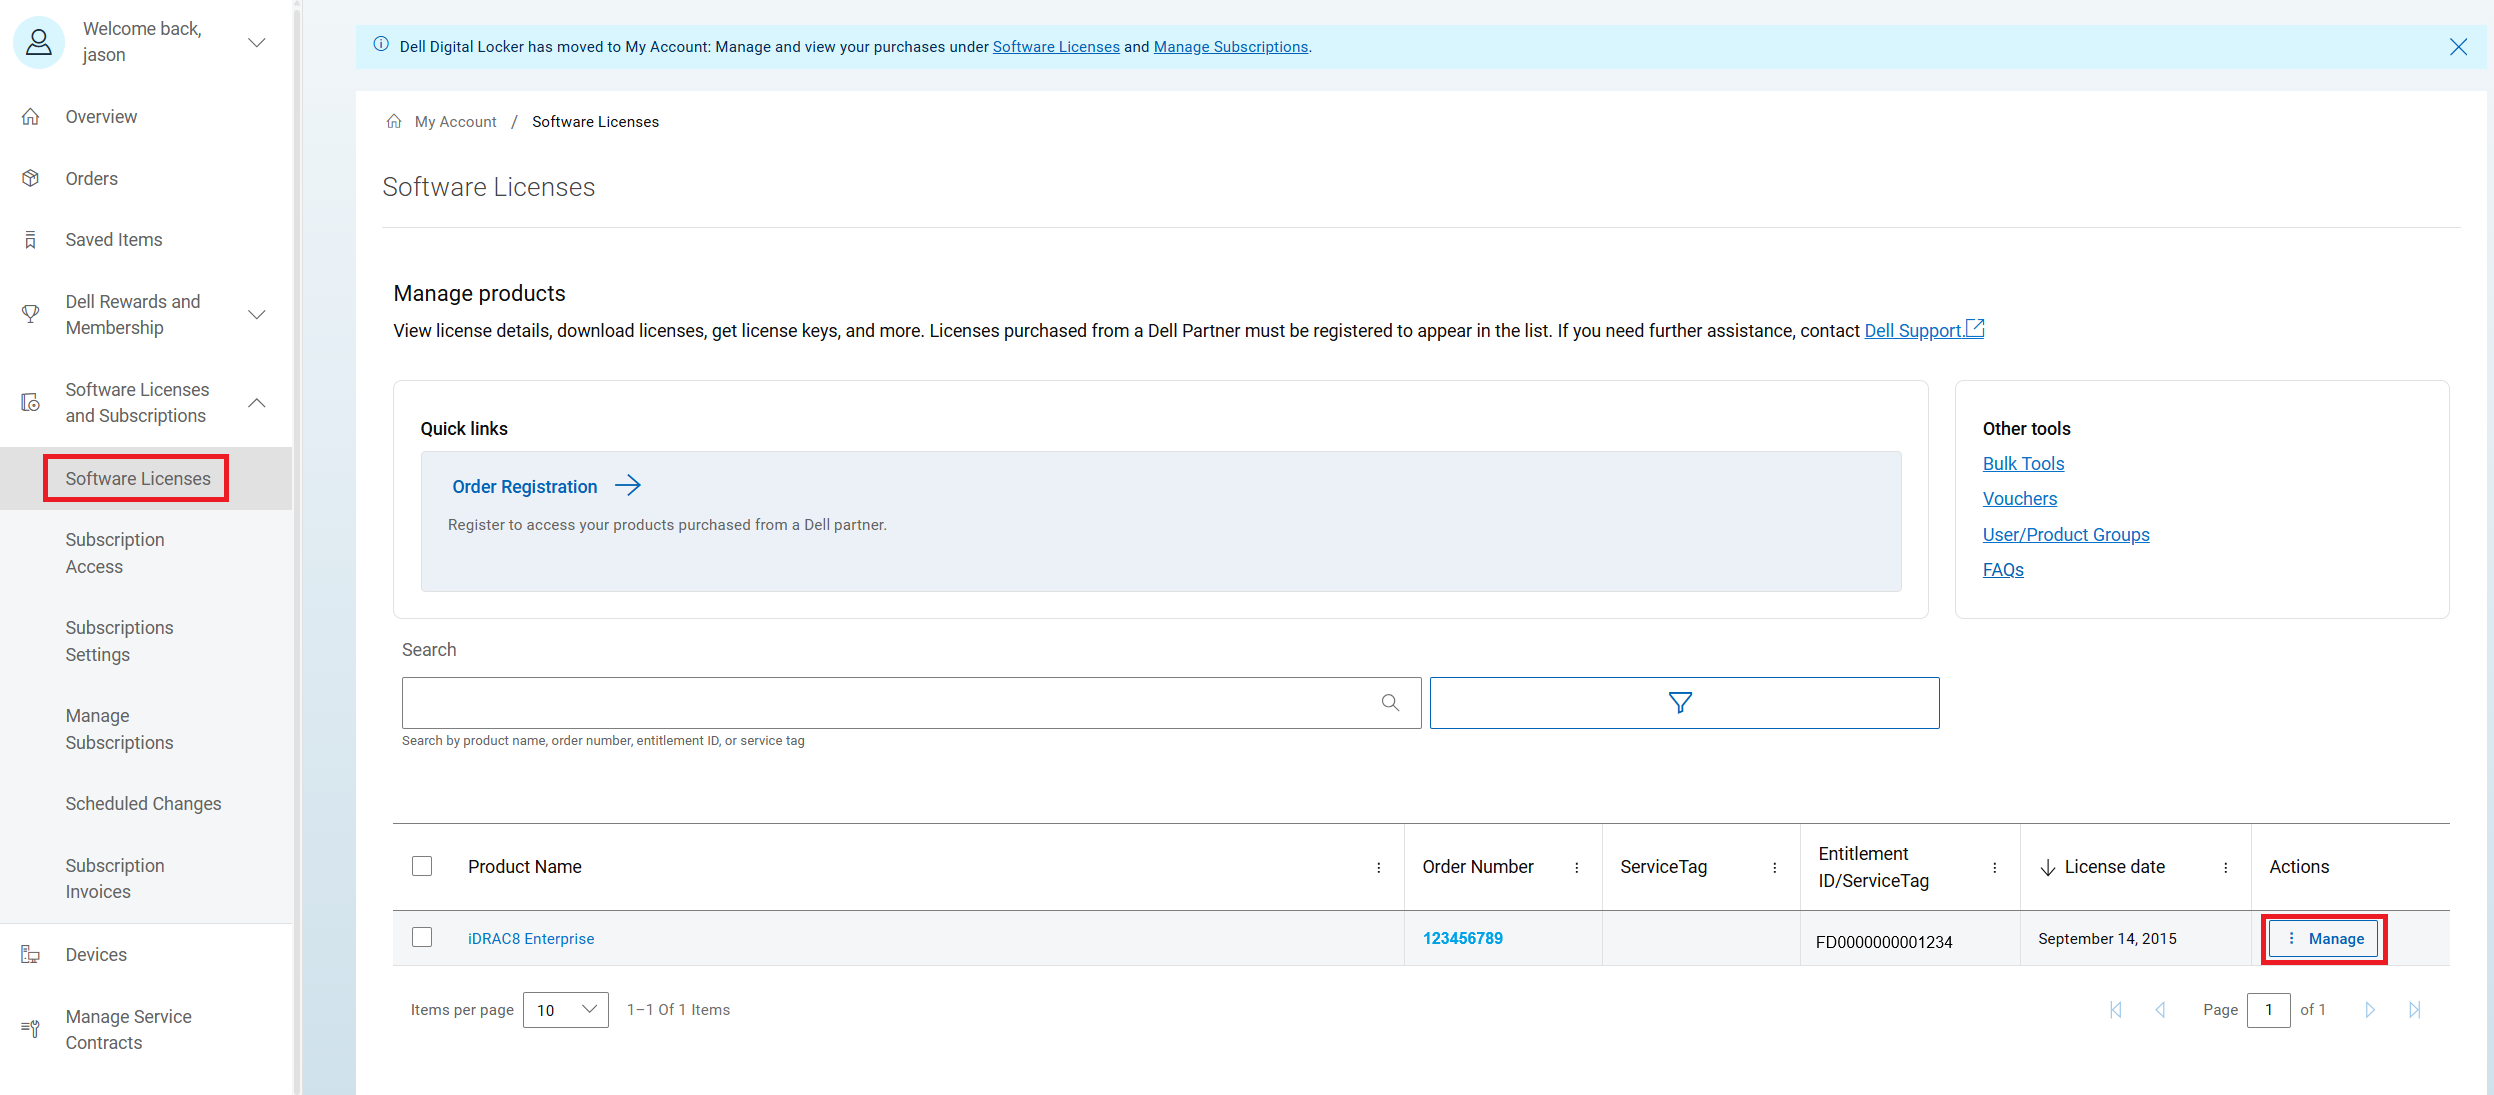The image size is (2494, 1095).
Task: Click the License date sort arrow
Action: (x=2047, y=867)
